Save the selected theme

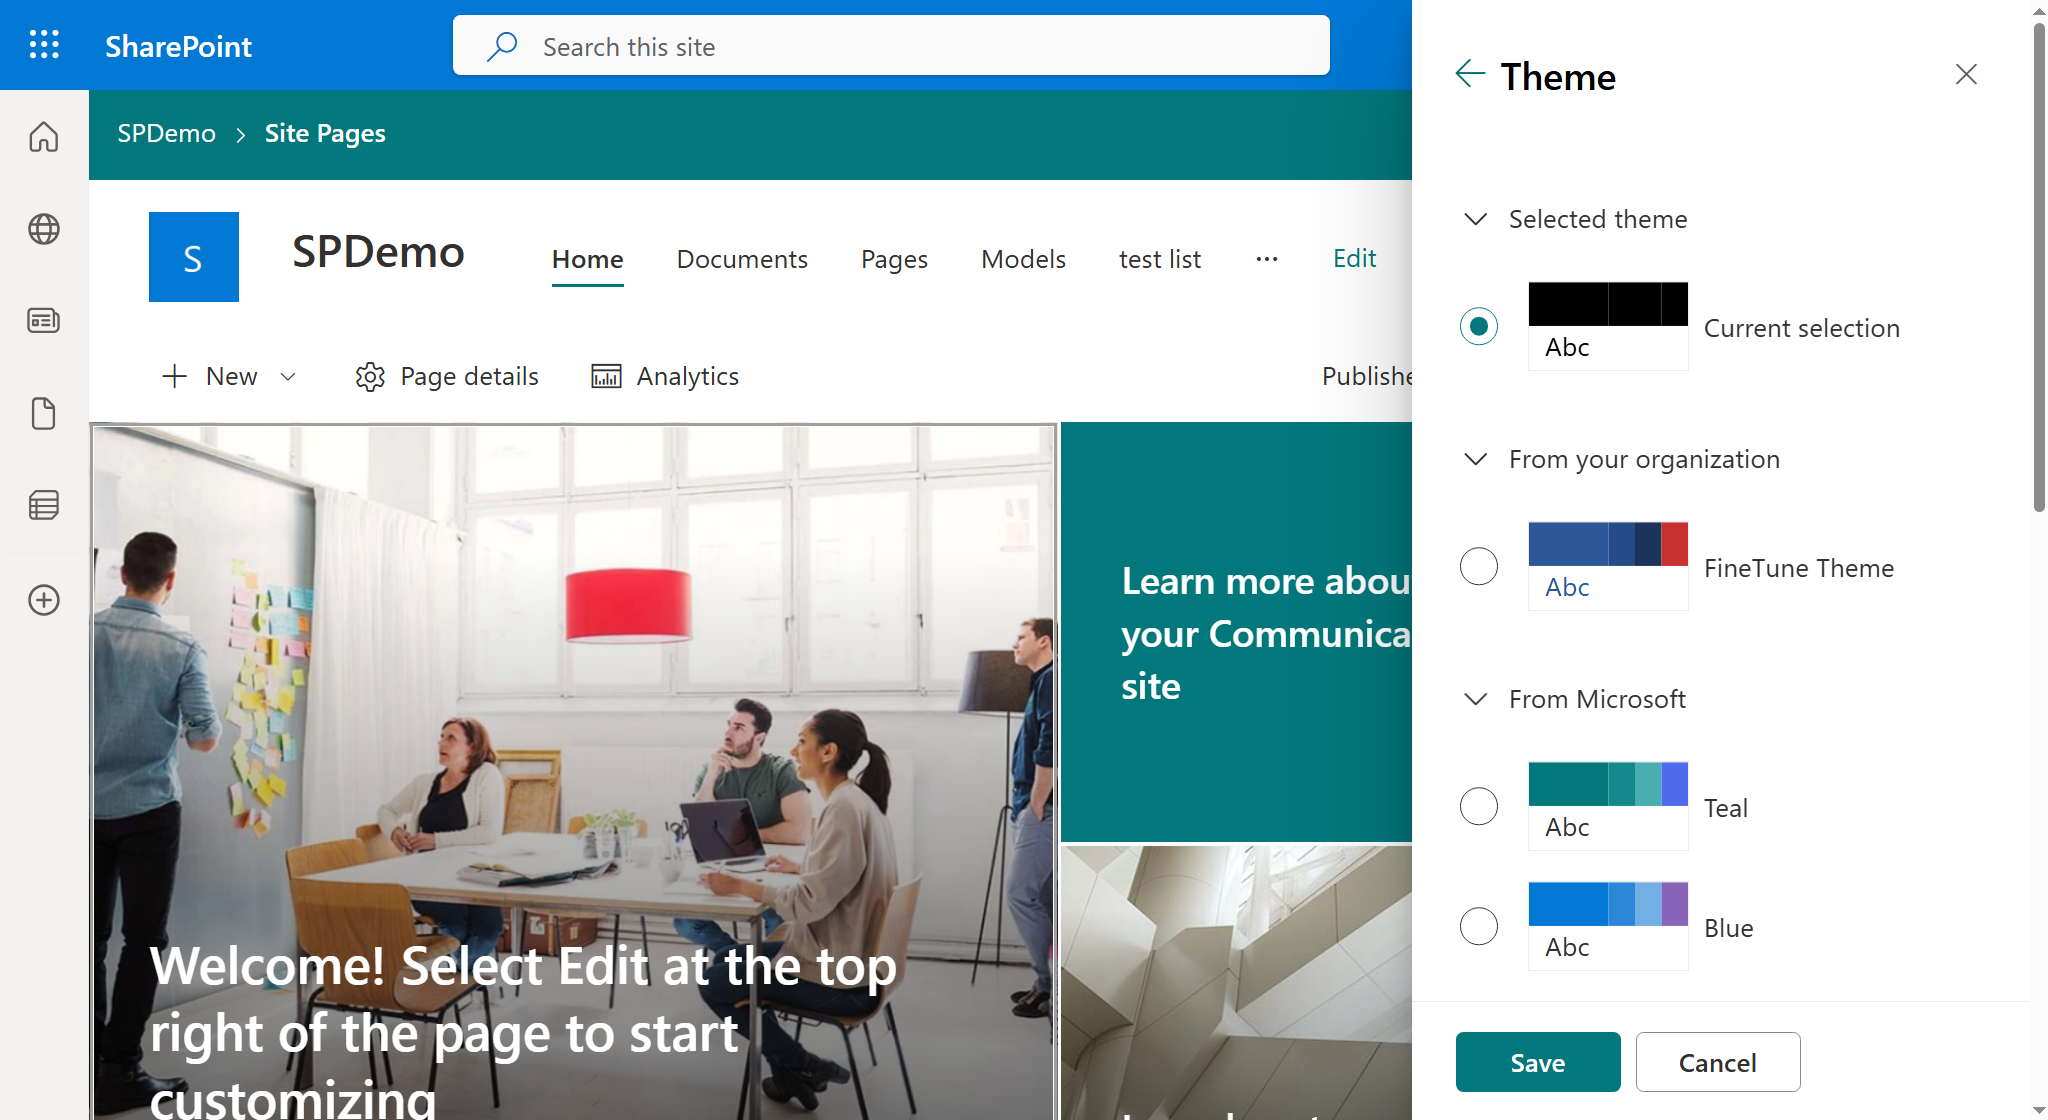tap(1537, 1062)
